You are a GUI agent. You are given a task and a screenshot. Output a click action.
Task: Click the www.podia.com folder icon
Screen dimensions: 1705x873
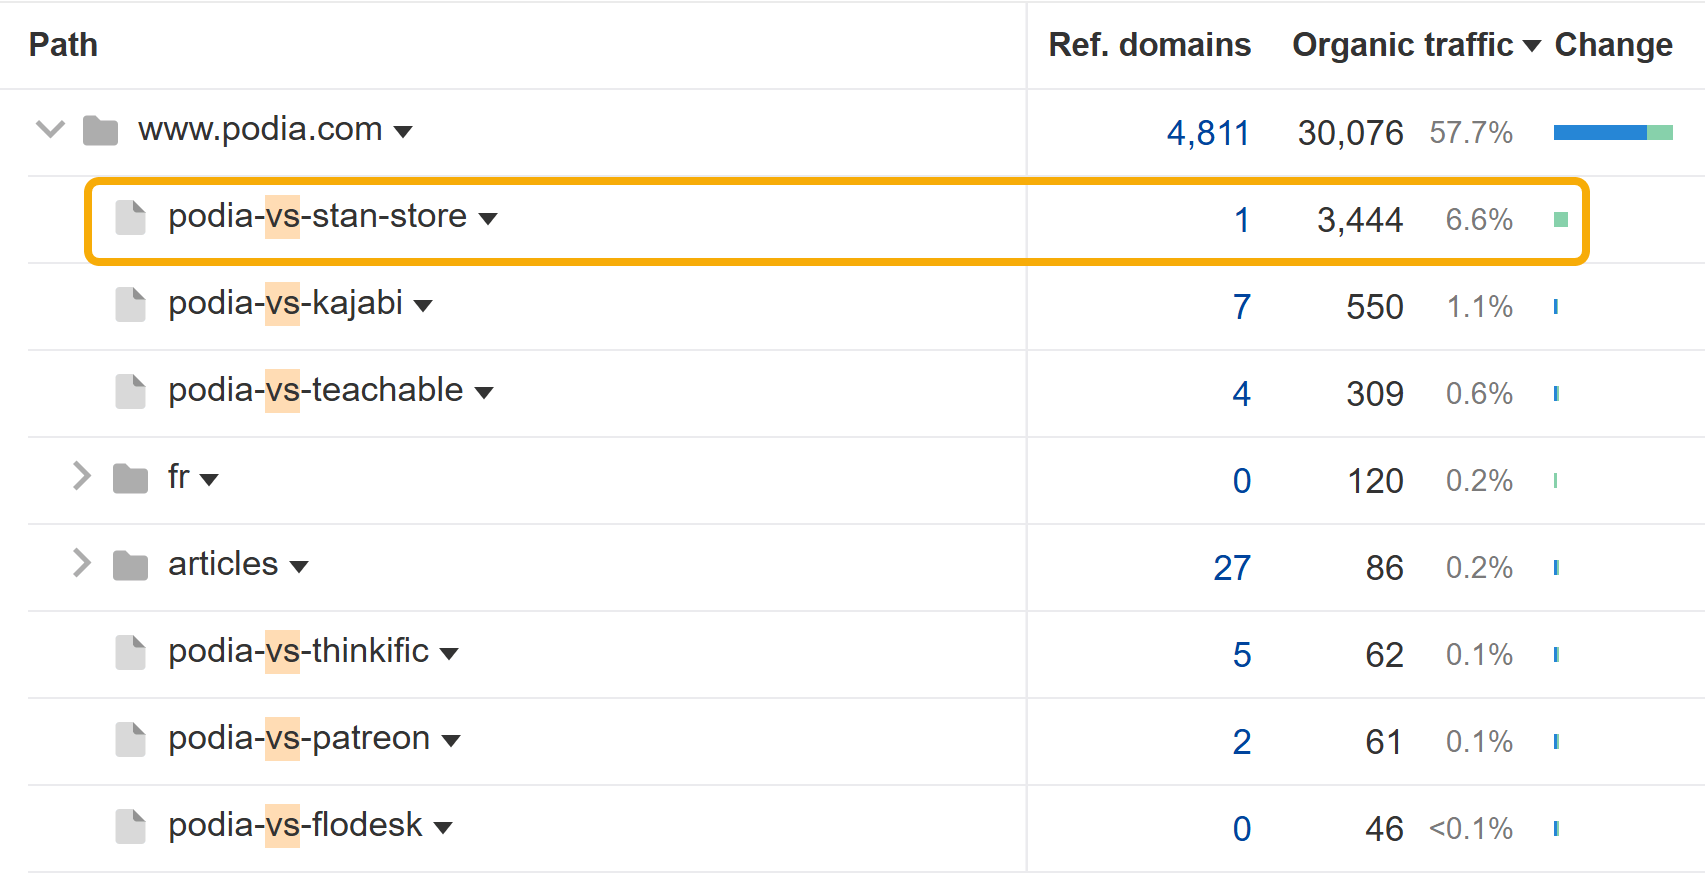pyautogui.click(x=100, y=131)
